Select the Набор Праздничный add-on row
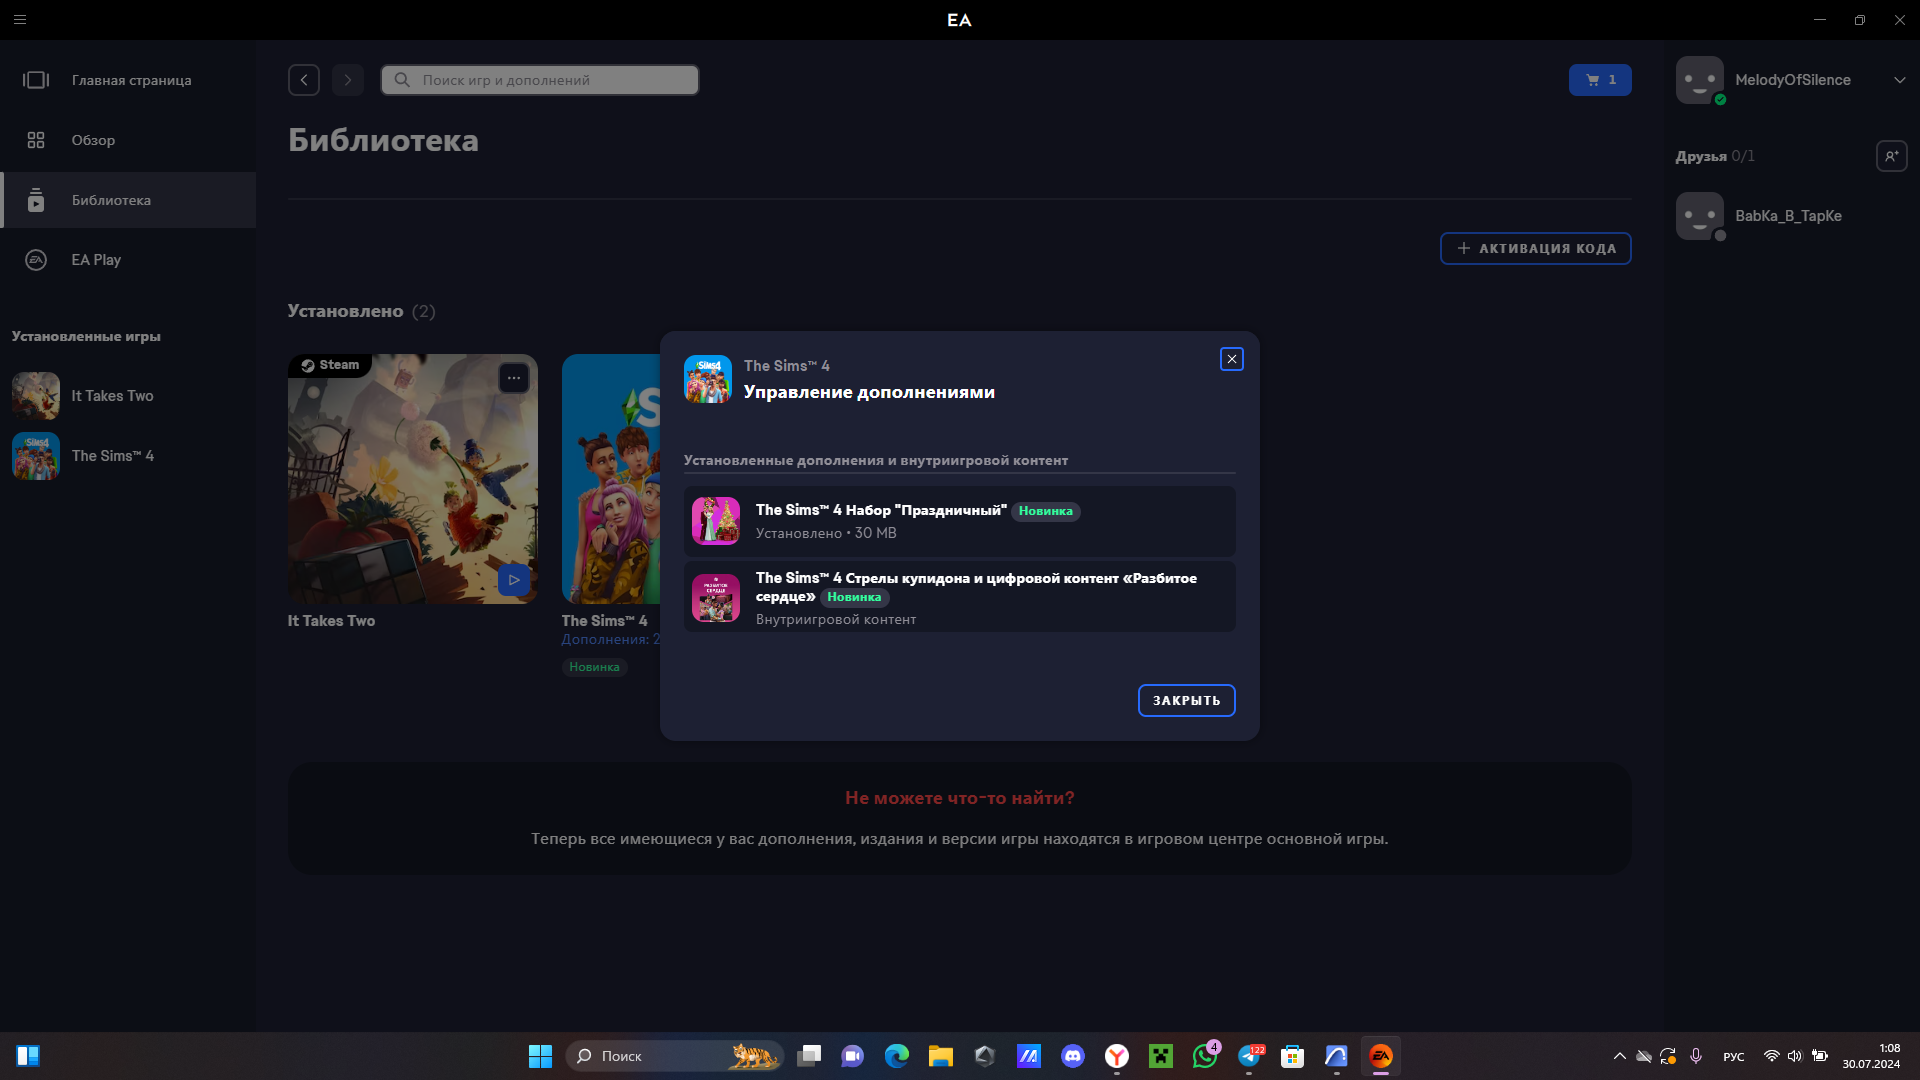The height and width of the screenshot is (1080, 1920). (960, 521)
